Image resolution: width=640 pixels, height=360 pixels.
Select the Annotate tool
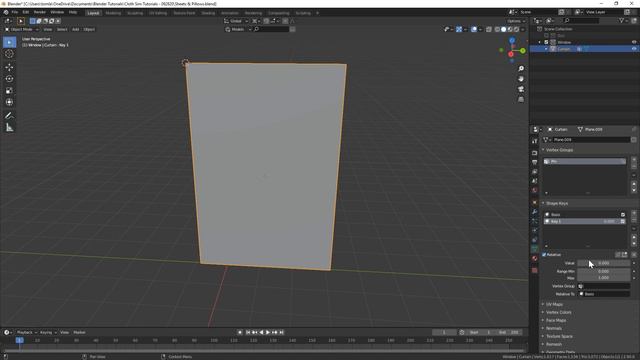point(9,116)
